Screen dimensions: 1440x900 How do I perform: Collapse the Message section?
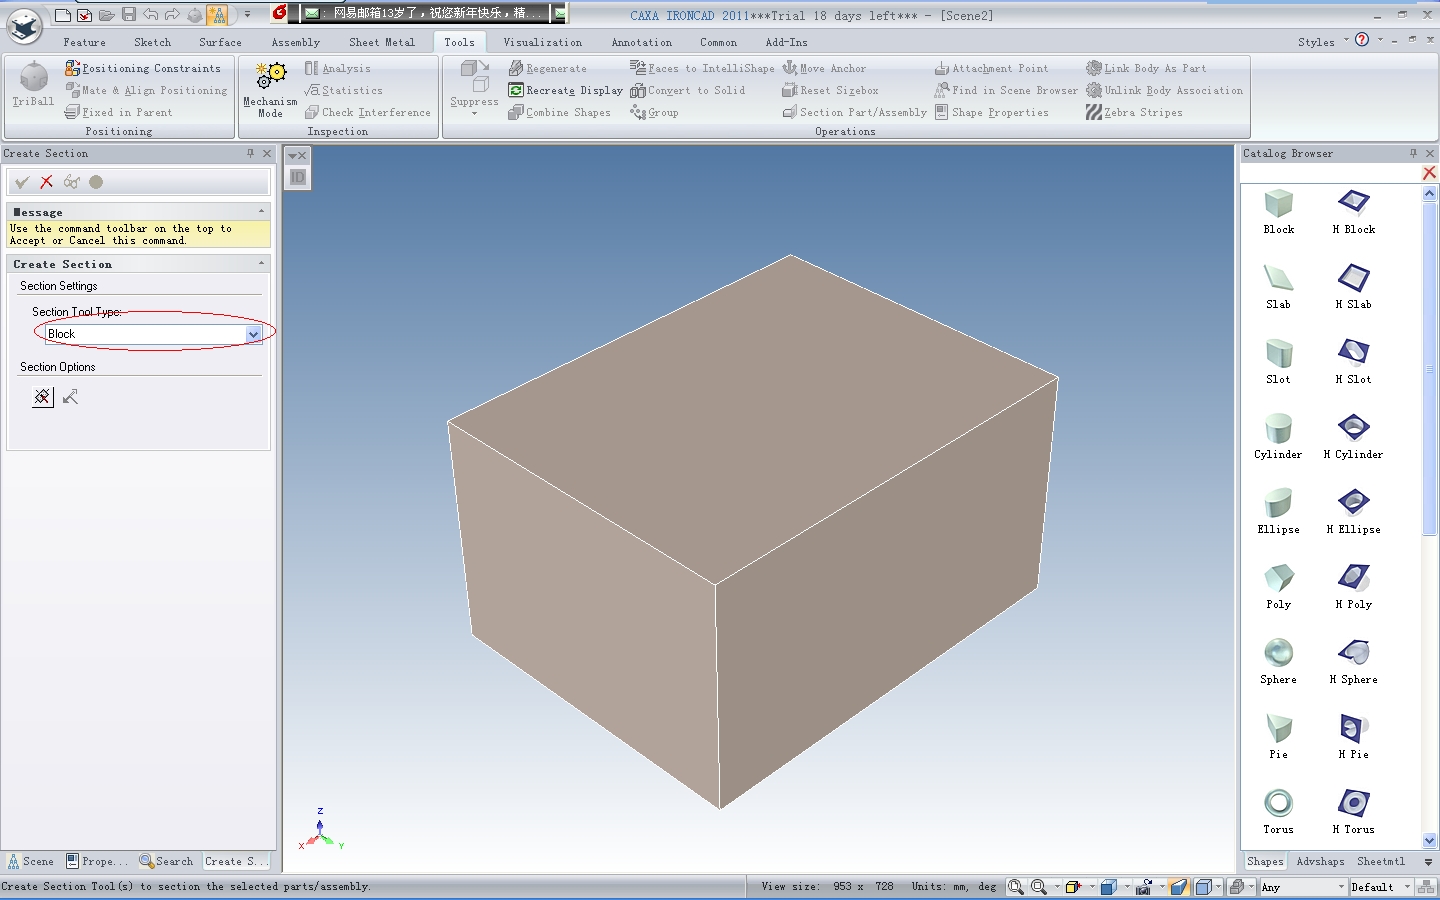point(262,211)
